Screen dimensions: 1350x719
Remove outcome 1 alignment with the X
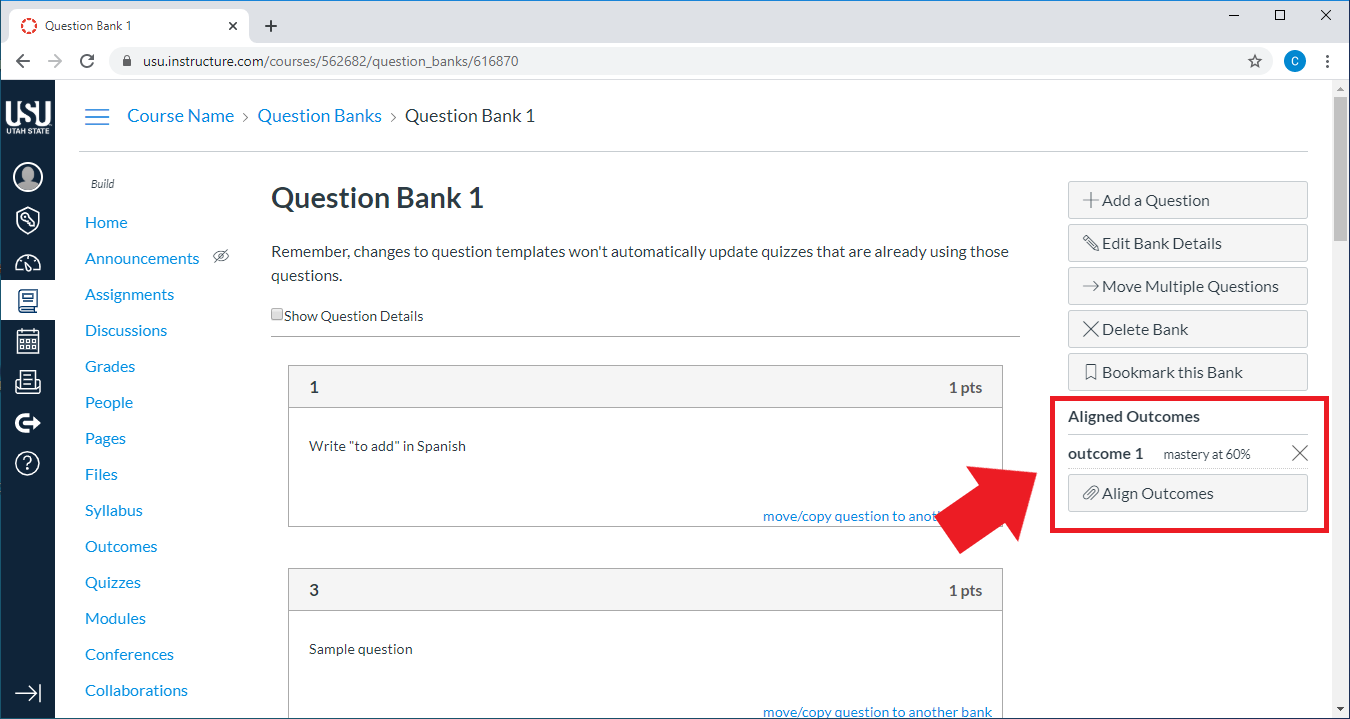point(1299,454)
